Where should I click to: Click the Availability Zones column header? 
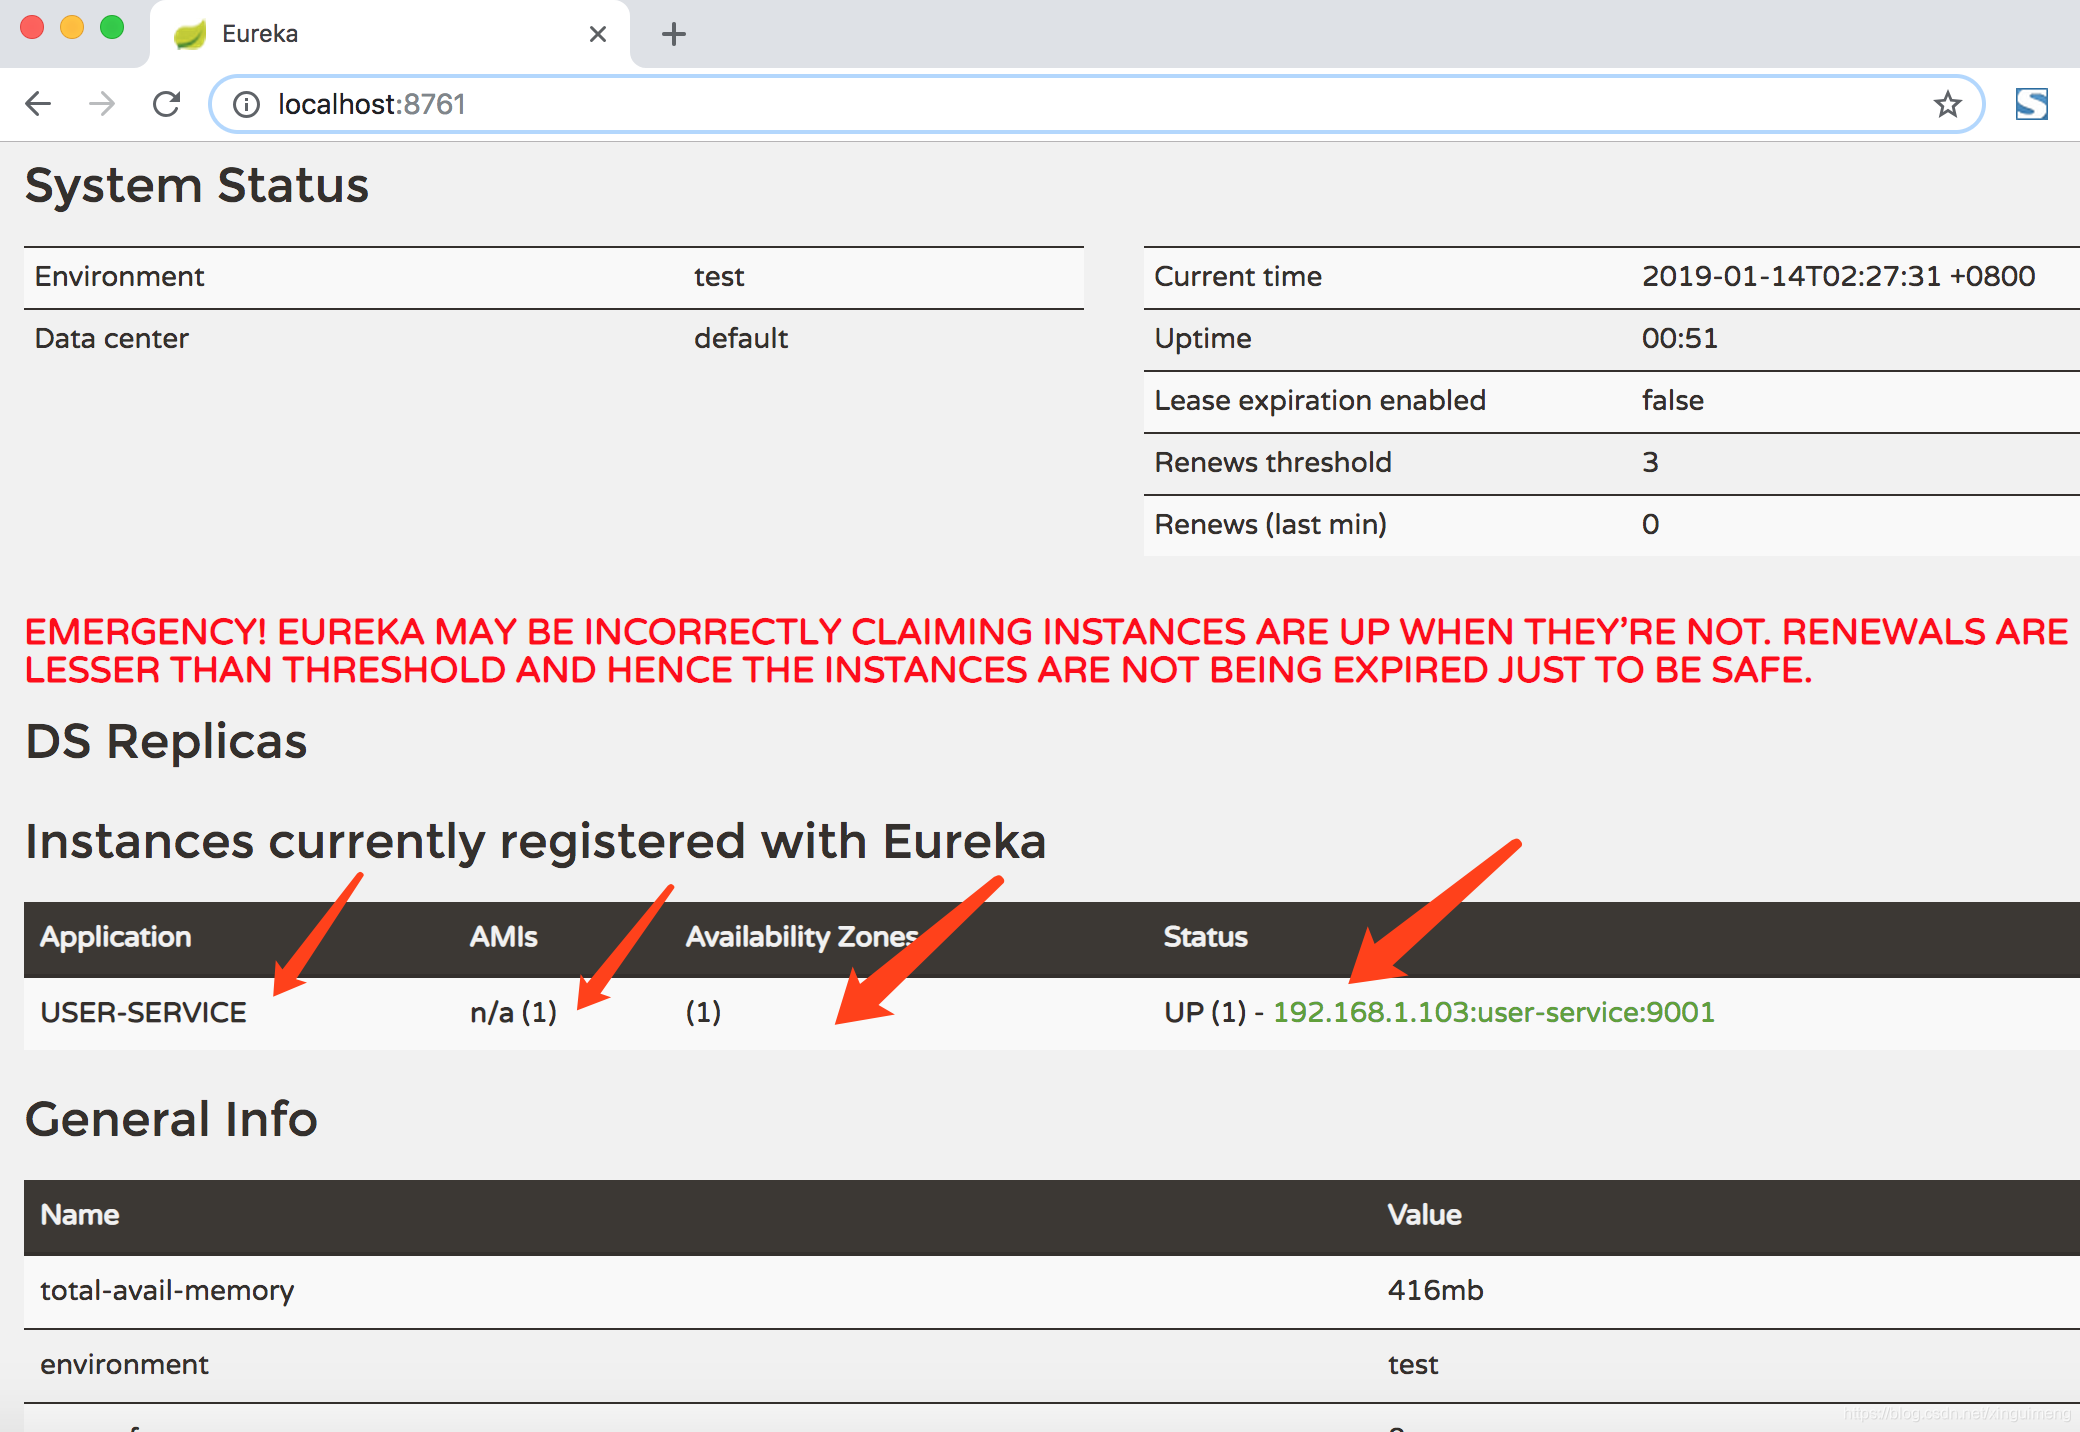click(802, 937)
